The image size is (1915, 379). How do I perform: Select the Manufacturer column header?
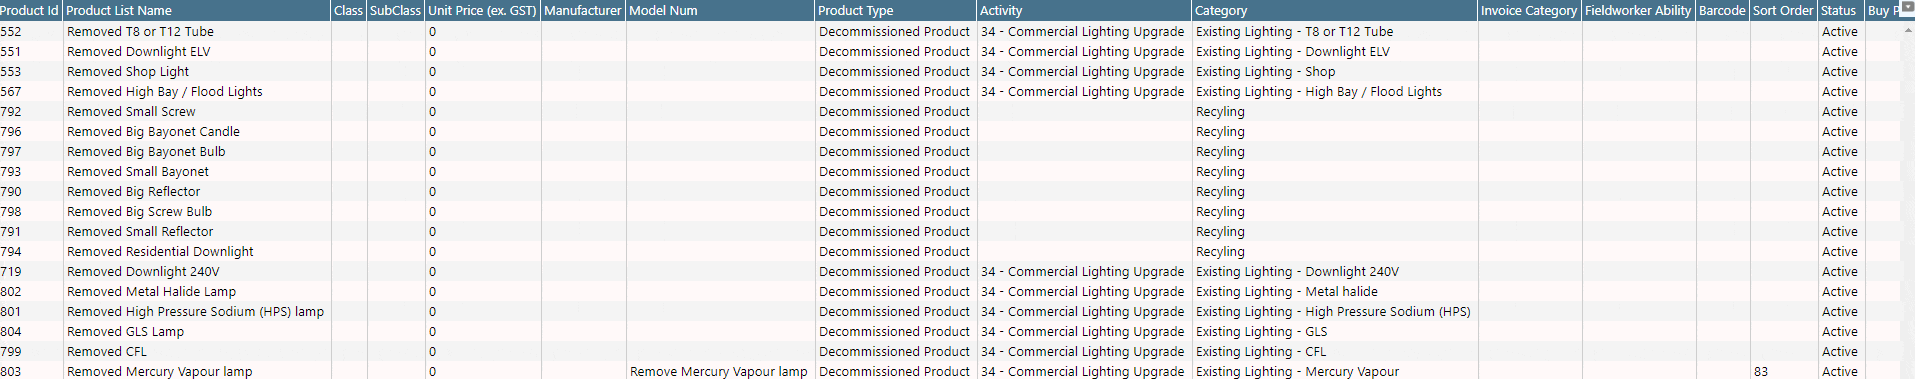[584, 10]
